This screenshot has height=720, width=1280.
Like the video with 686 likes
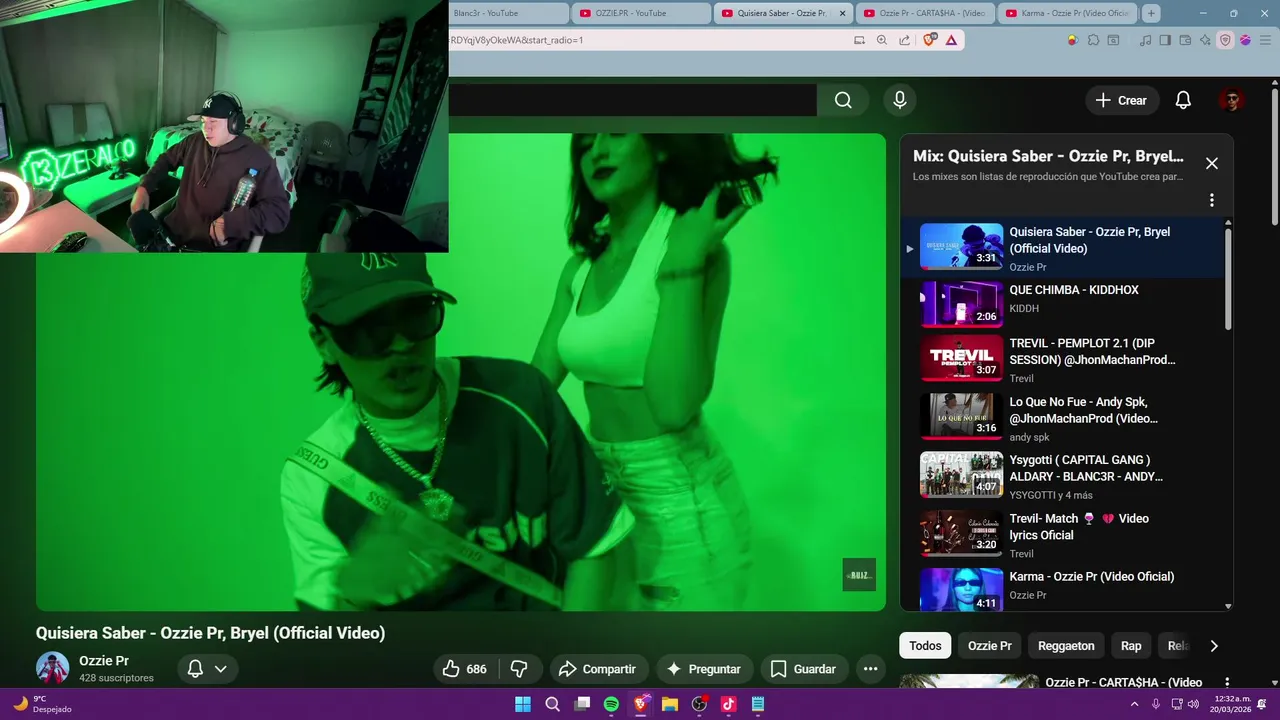[466, 669]
